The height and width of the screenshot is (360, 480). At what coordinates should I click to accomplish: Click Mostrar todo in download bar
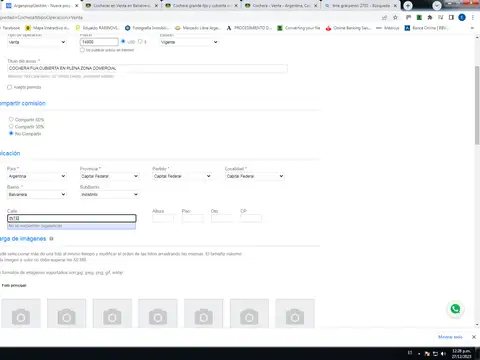point(450,337)
